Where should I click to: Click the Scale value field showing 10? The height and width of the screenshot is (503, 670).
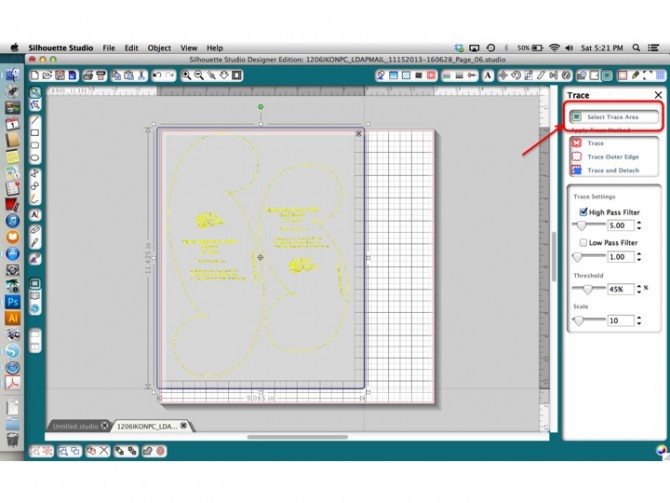[621, 321]
